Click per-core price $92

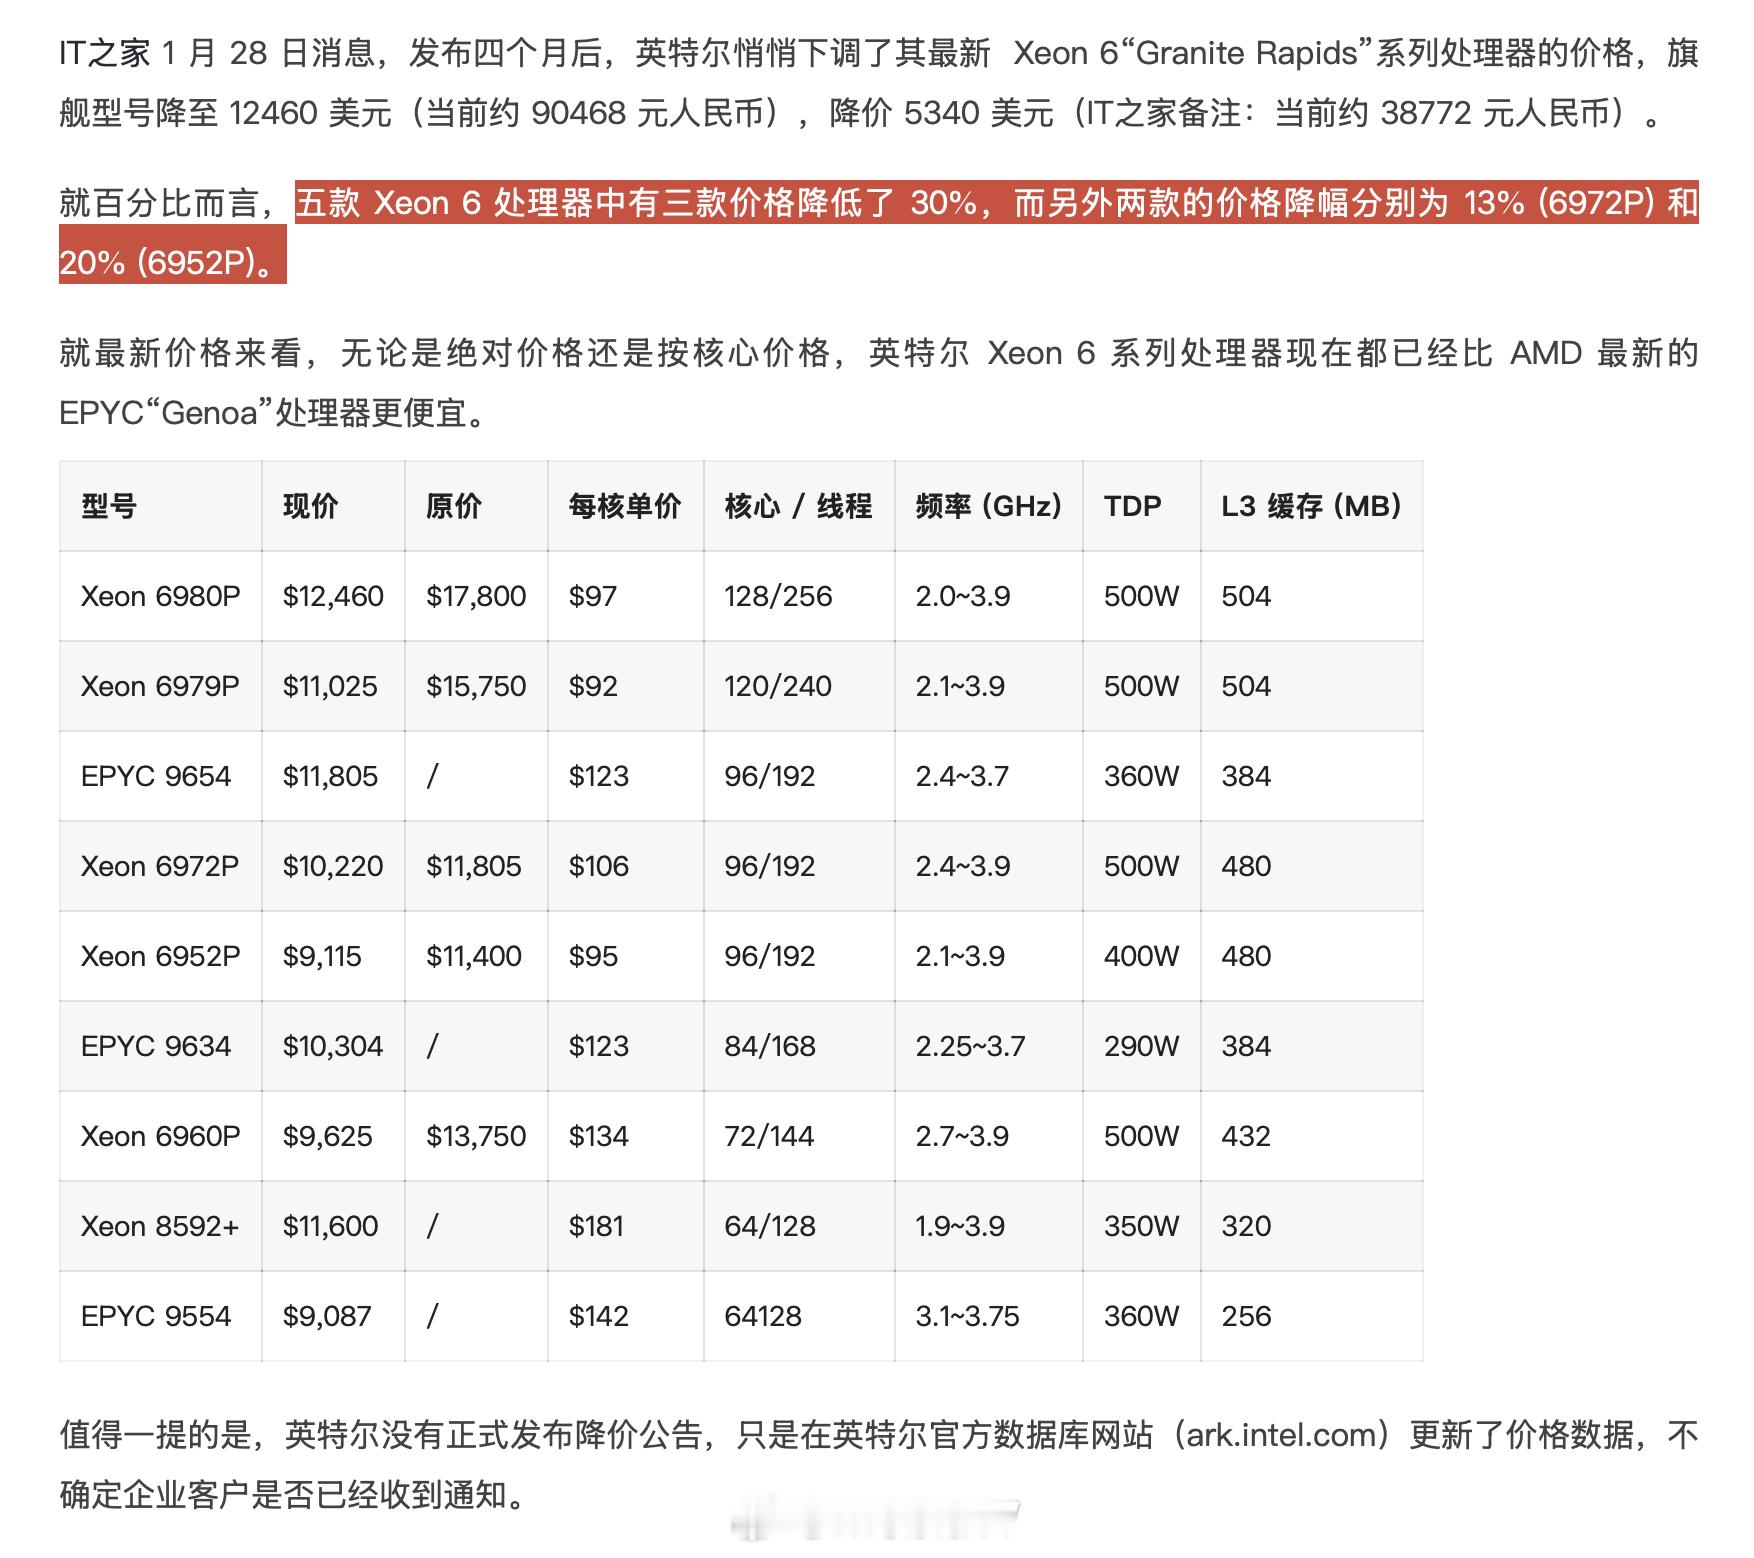point(593,686)
